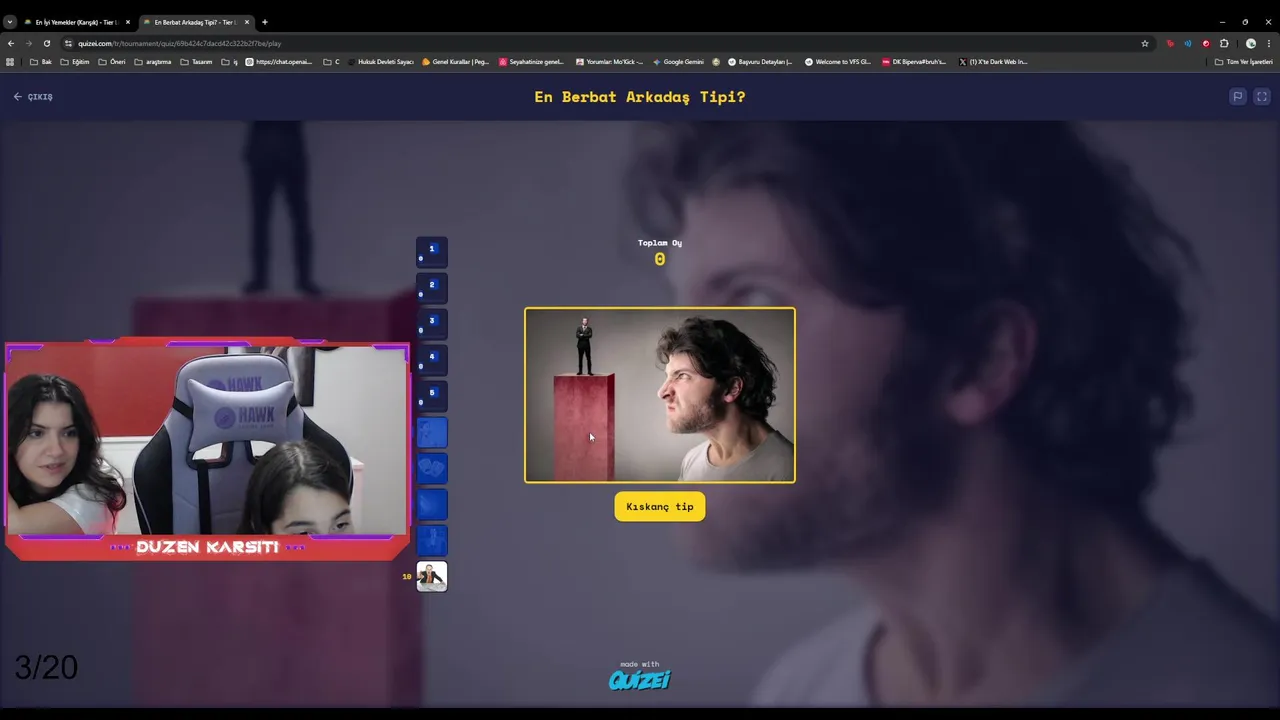1280x720 pixels.
Task: Open the chat.openai bookmark
Action: pyautogui.click(x=279, y=62)
